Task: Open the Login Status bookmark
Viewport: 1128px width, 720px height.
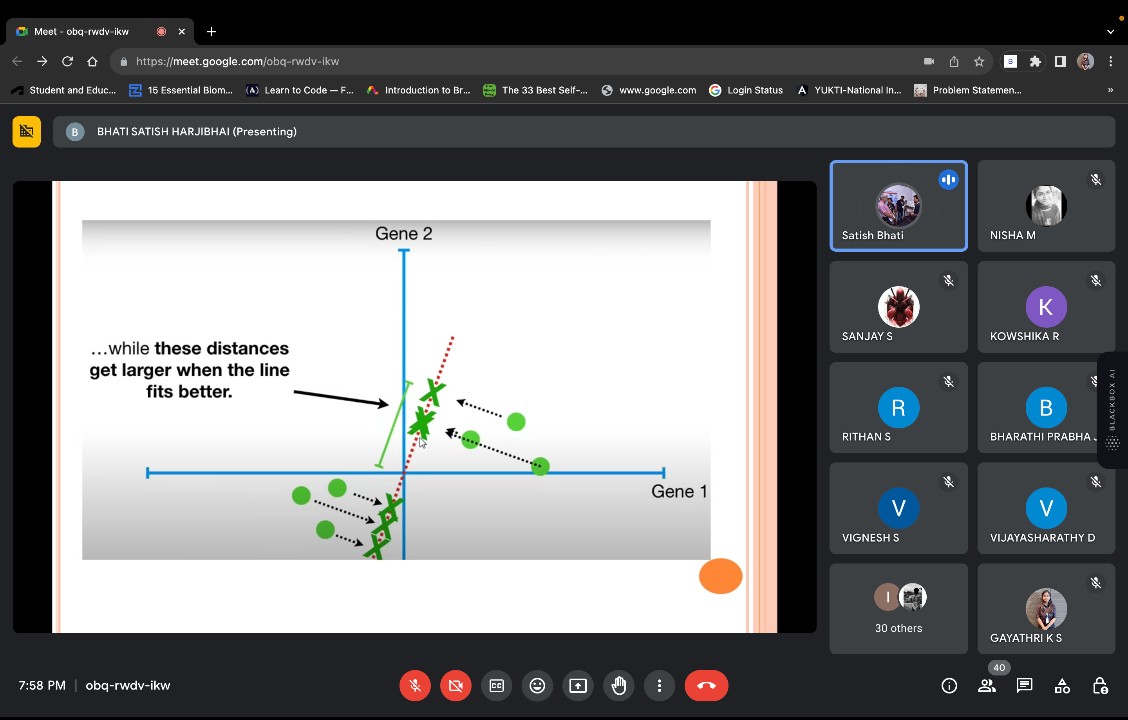Action: 746,90
